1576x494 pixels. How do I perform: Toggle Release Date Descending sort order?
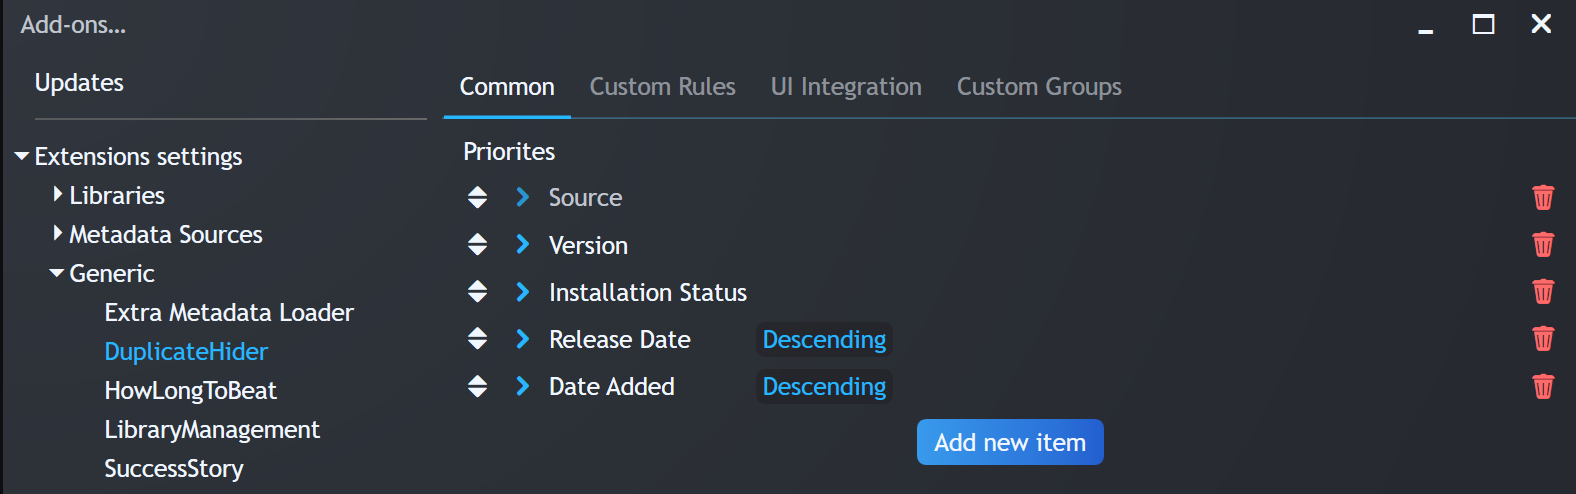(824, 340)
